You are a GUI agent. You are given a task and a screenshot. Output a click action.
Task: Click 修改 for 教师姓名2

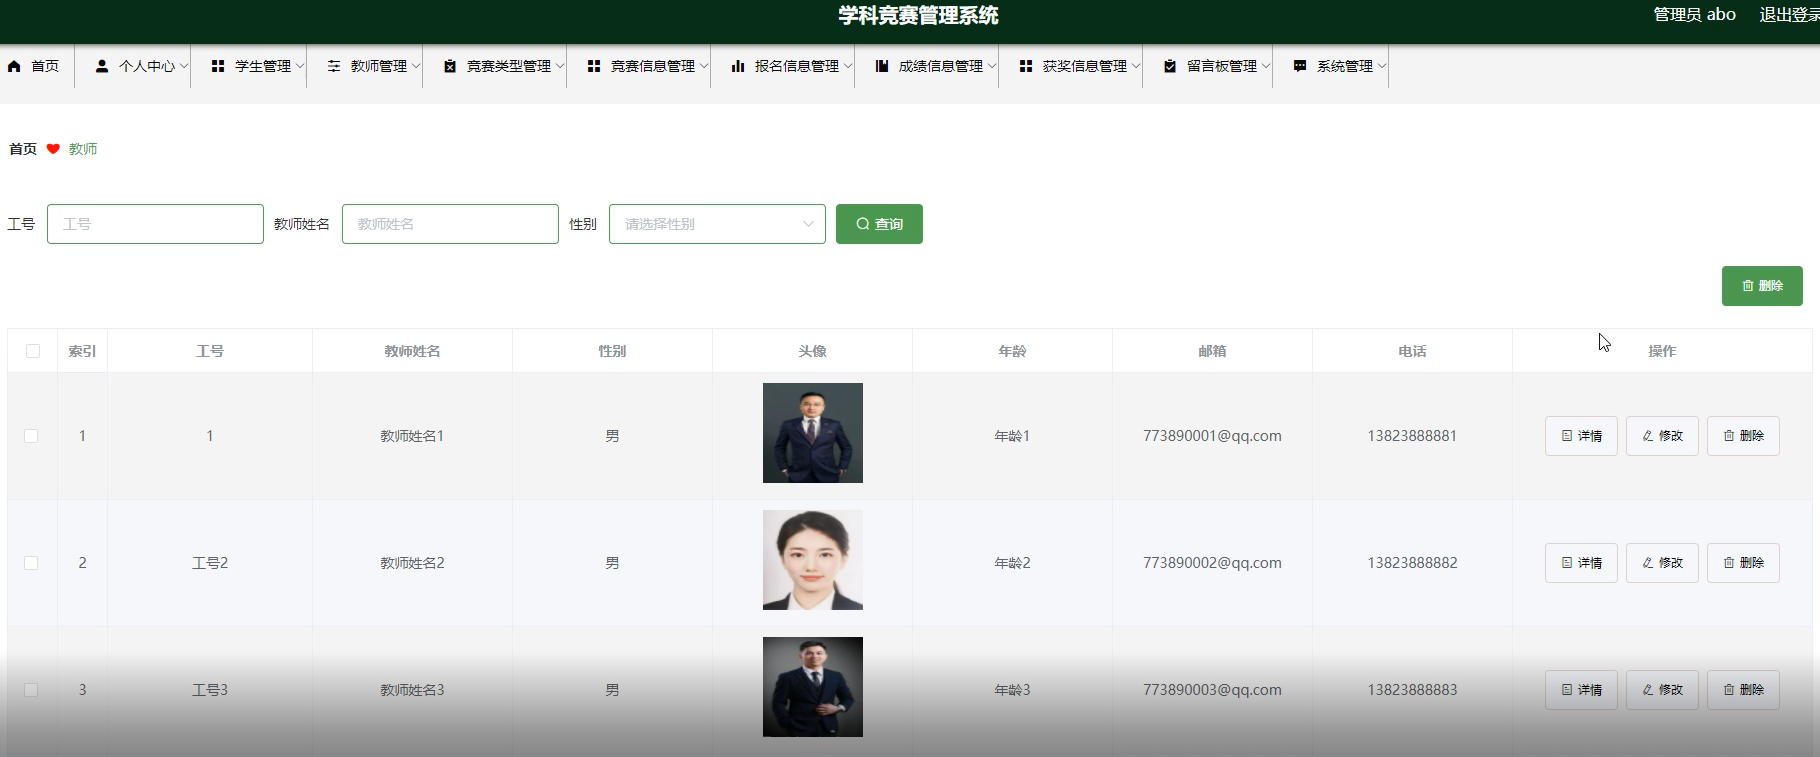[1662, 563]
